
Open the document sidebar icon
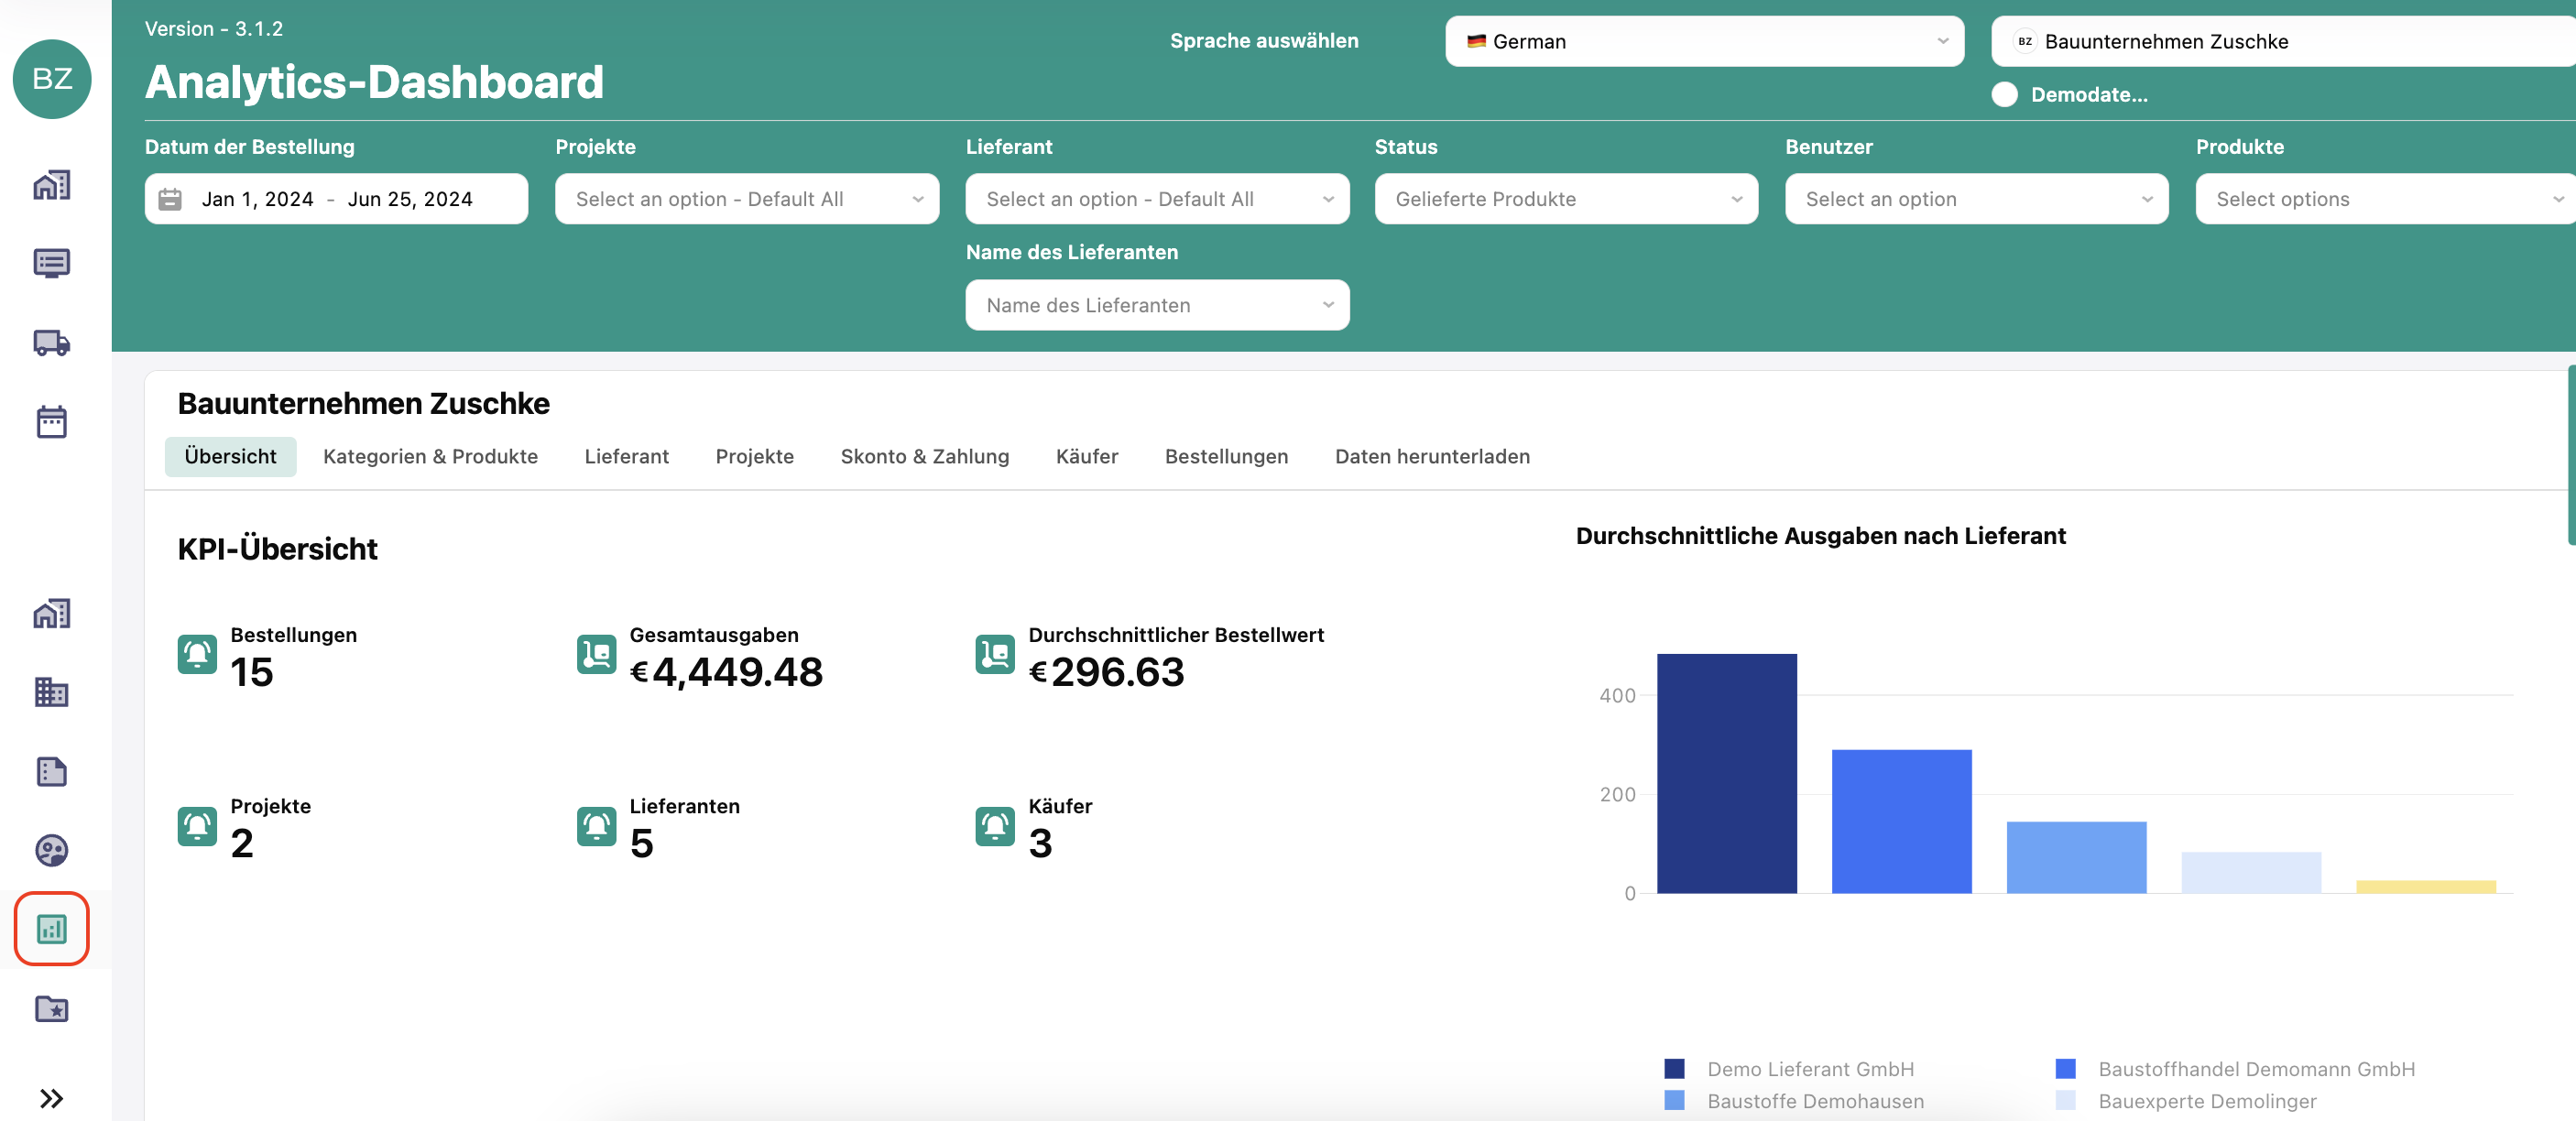click(x=52, y=771)
